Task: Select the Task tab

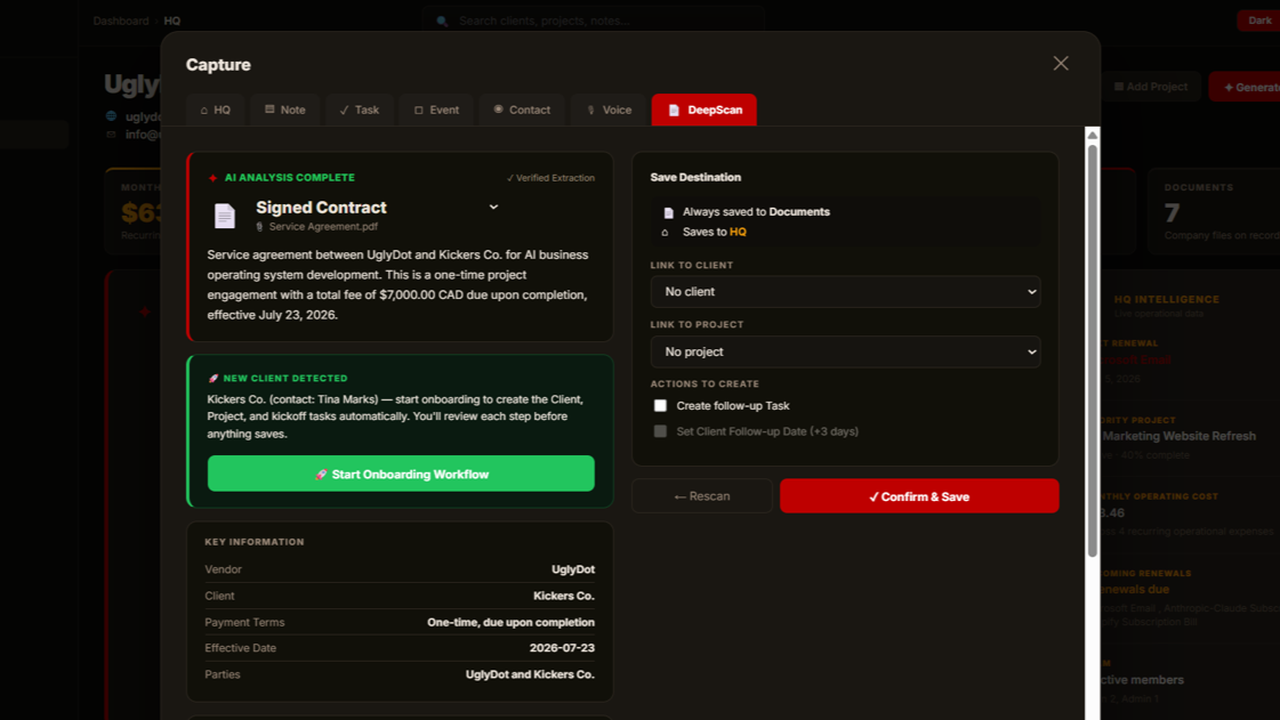Action: [360, 110]
